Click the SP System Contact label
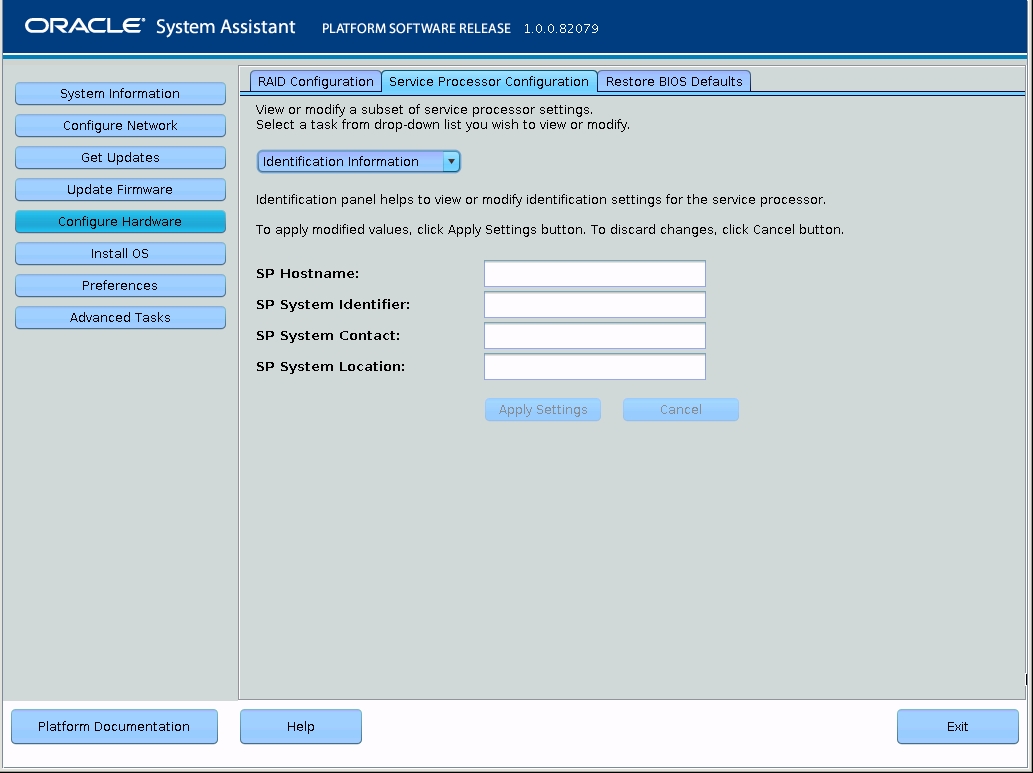Viewport: 1033px width, 773px height. point(328,335)
